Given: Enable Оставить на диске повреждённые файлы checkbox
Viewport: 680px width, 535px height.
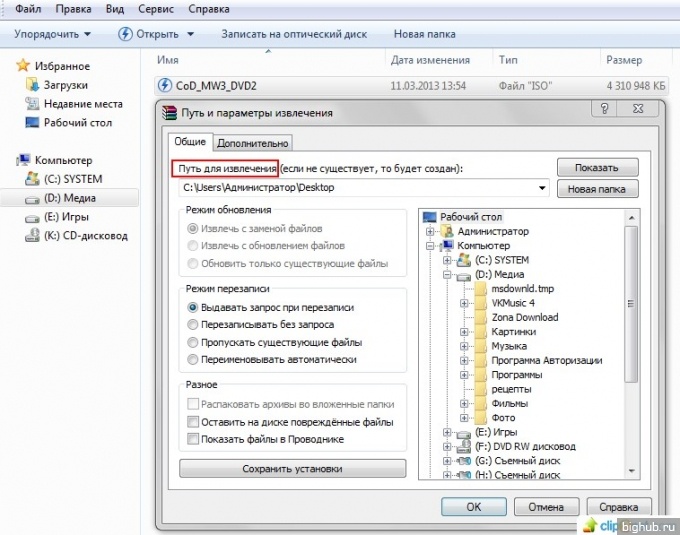Looking at the screenshot, I should pos(193,422).
